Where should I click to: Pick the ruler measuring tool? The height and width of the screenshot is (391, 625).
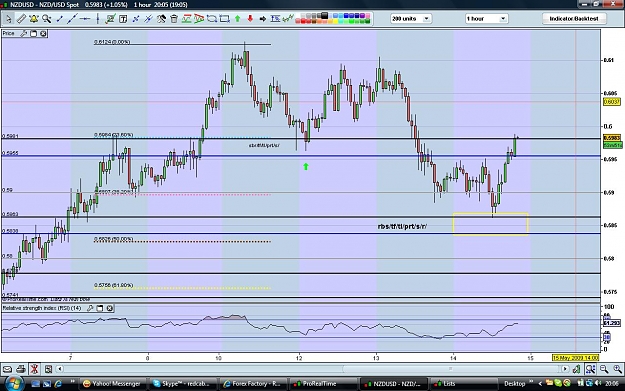coord(21,19)
